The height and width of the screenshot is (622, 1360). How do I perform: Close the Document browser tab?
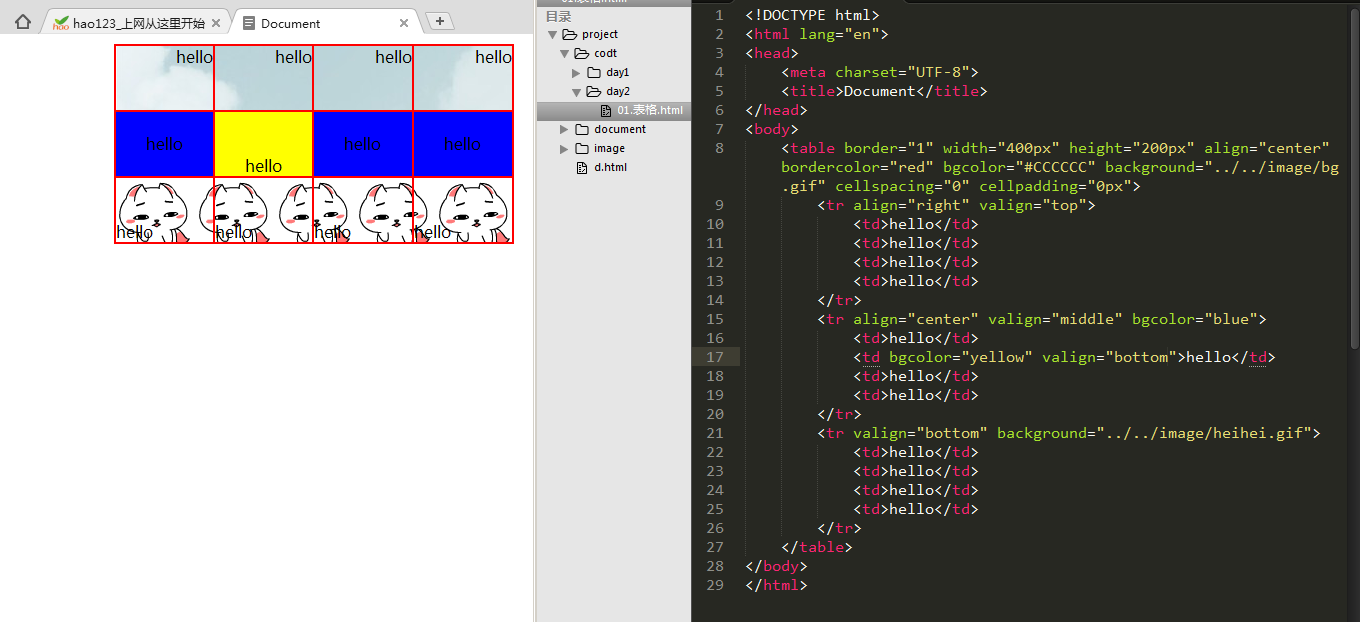pyautogui.click(x=404, y=23)
